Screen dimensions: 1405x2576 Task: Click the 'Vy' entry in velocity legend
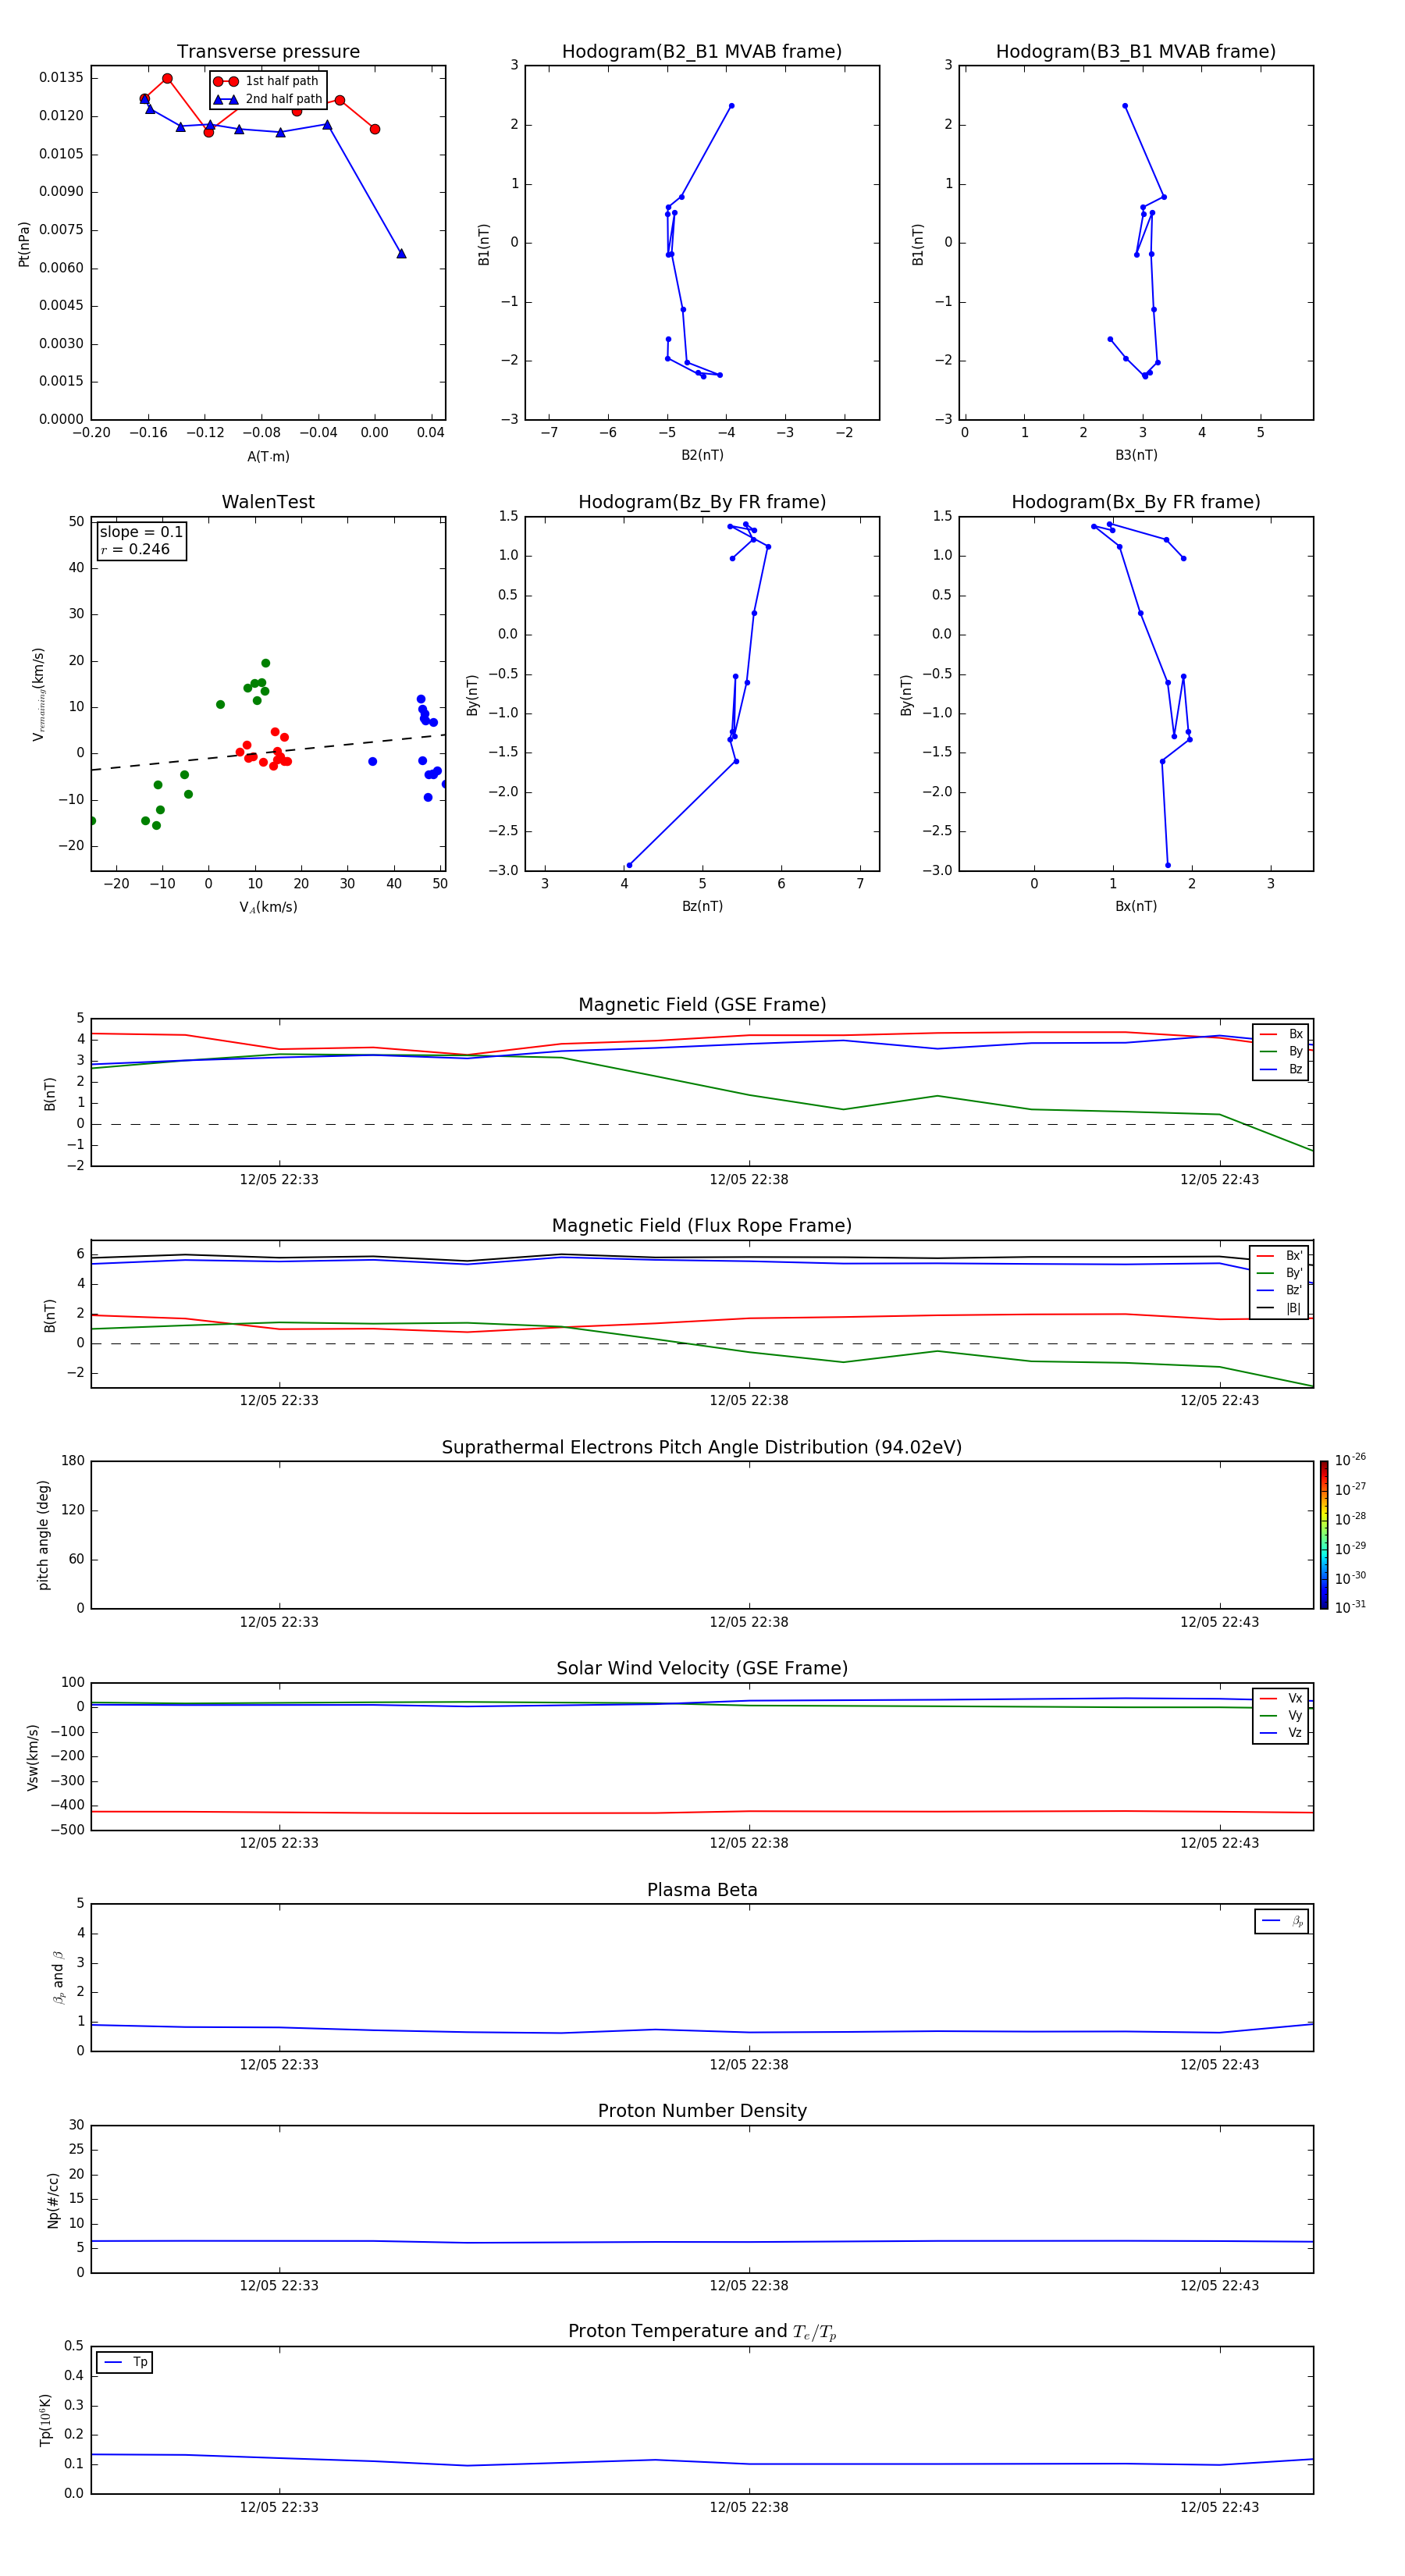click(x=1281, y=1715)
